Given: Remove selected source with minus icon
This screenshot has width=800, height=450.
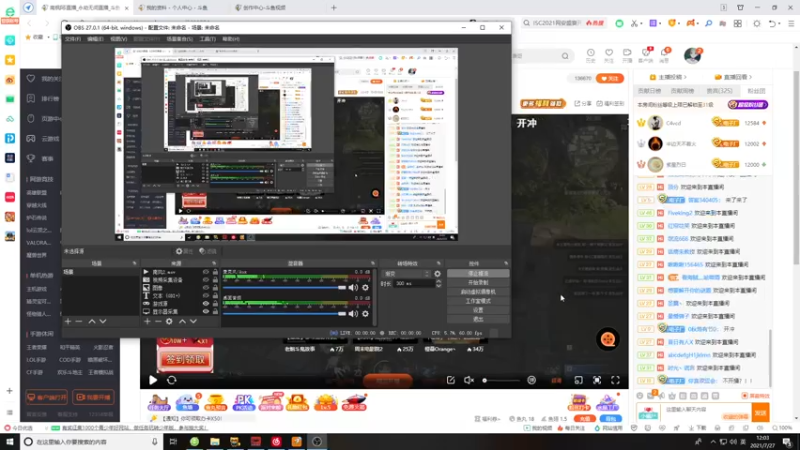Looking at the screenshot, I should (x=158, y=321).
